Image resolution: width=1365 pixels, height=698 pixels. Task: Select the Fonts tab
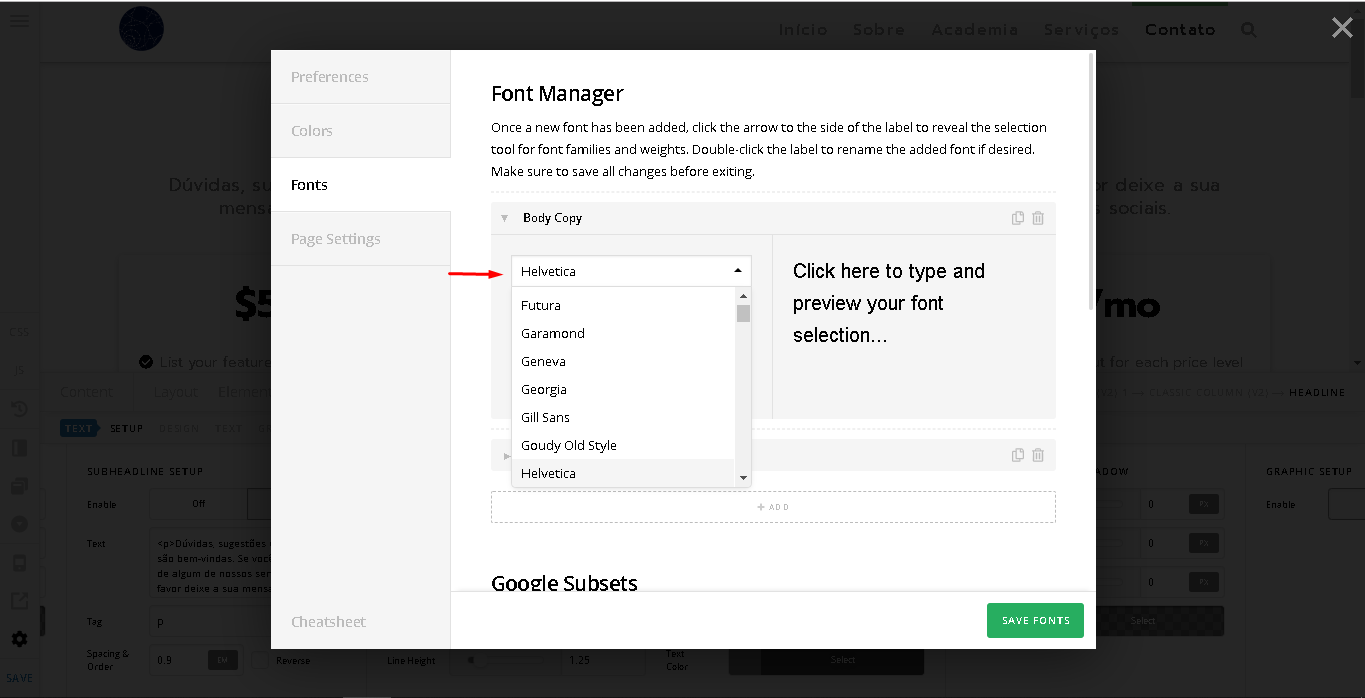(361, 185)
